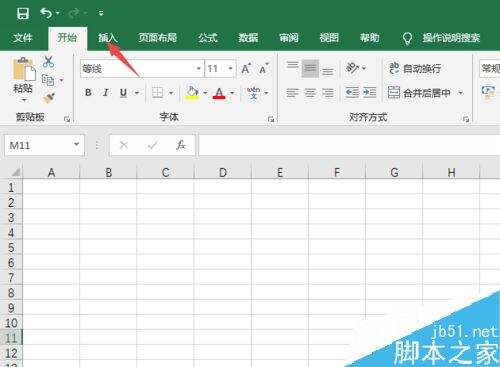
Task: Apply the red font color A
Action: click(219, 93)
